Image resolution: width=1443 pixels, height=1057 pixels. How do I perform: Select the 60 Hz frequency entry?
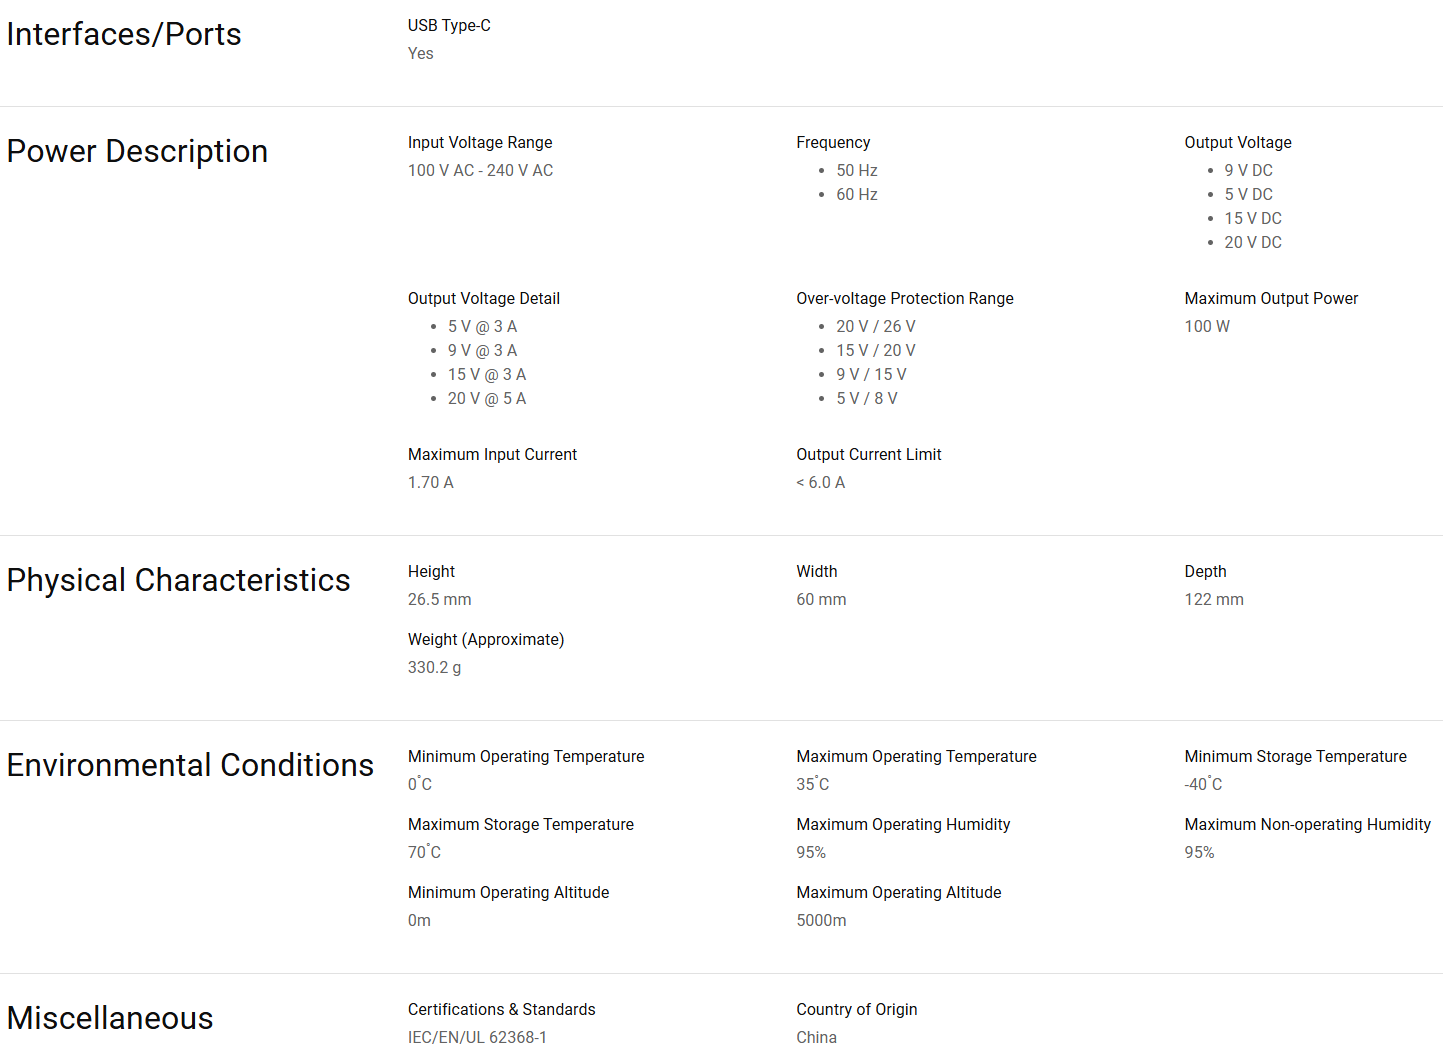point(856,194)
